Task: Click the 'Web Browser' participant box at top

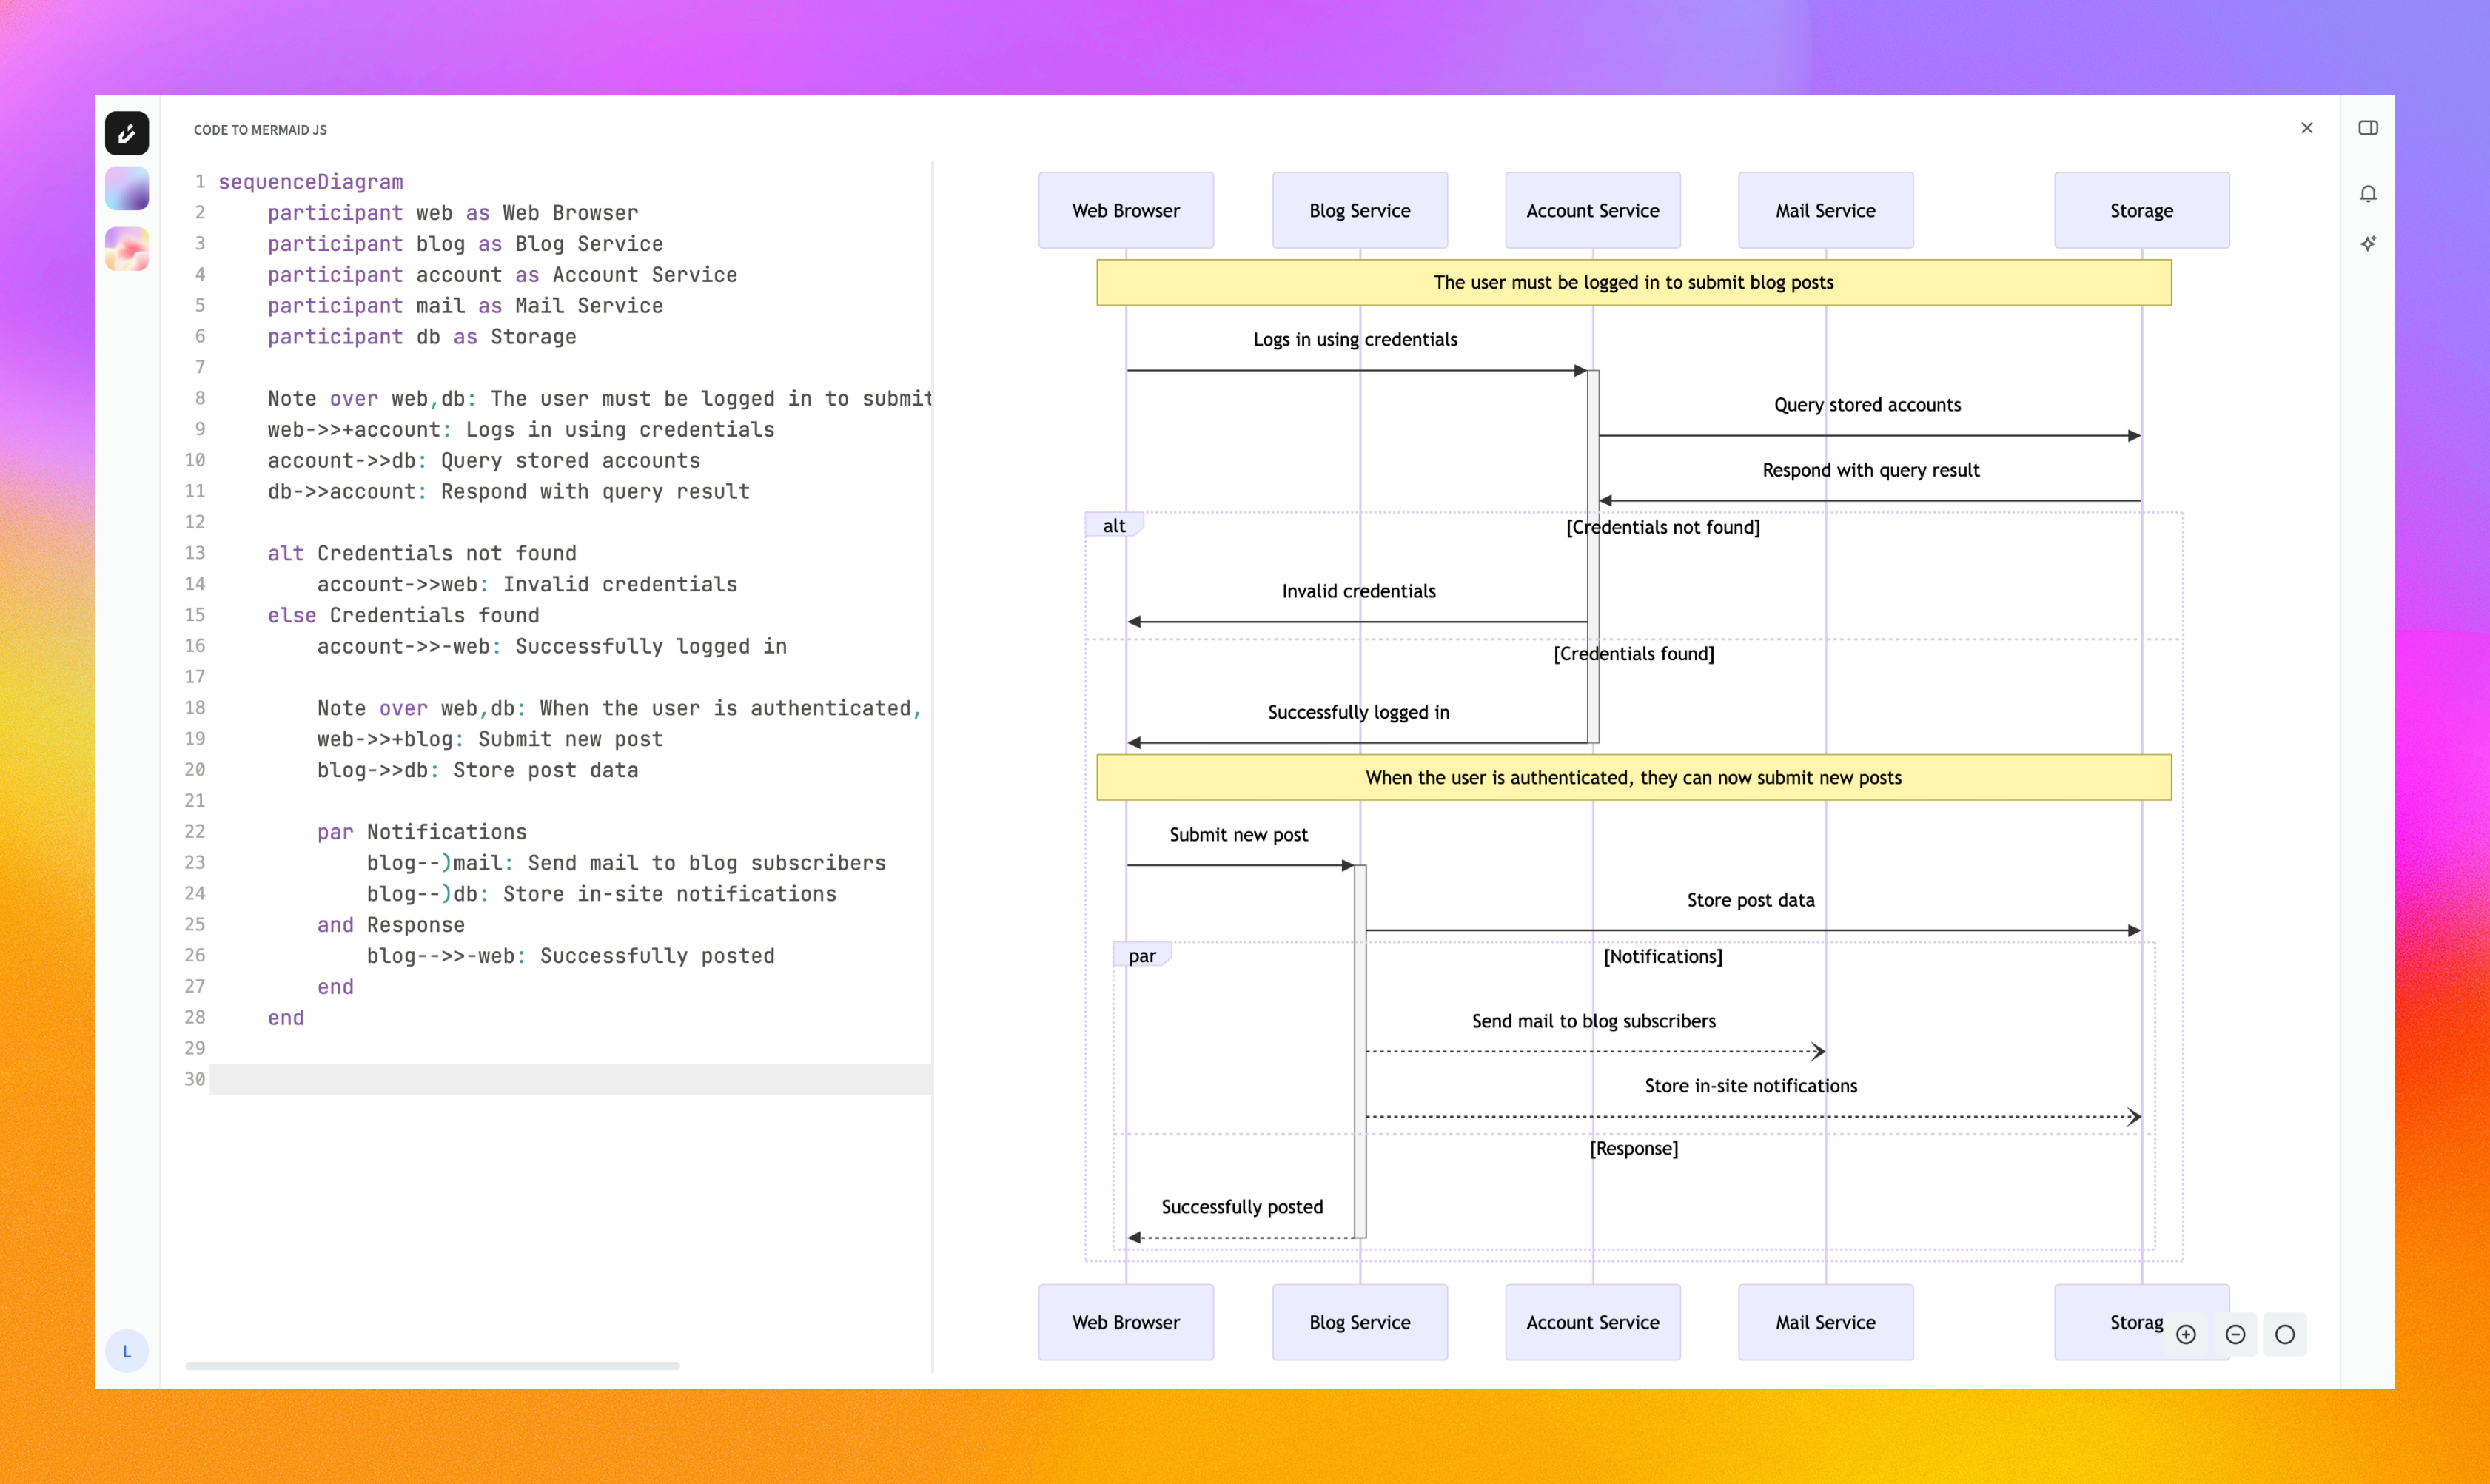Action: click(x=1126, y=210)
